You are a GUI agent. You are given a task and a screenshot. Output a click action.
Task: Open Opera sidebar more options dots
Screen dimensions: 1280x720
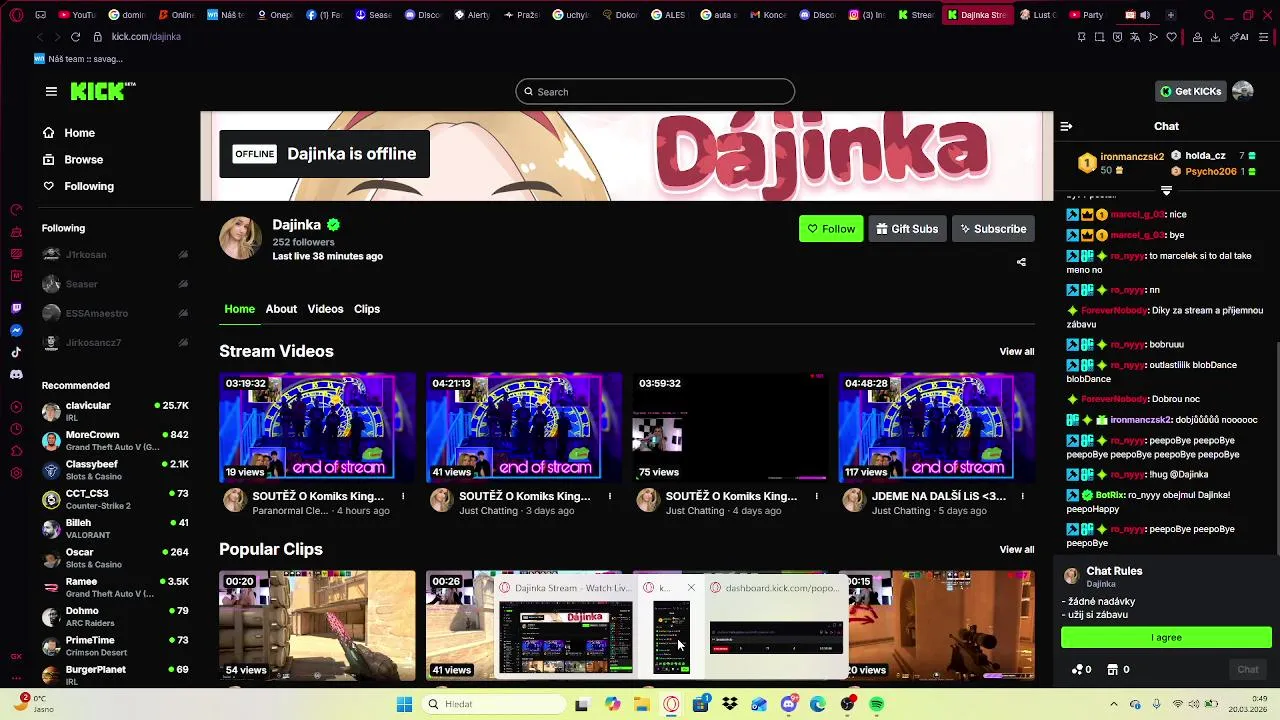[16, 677]
